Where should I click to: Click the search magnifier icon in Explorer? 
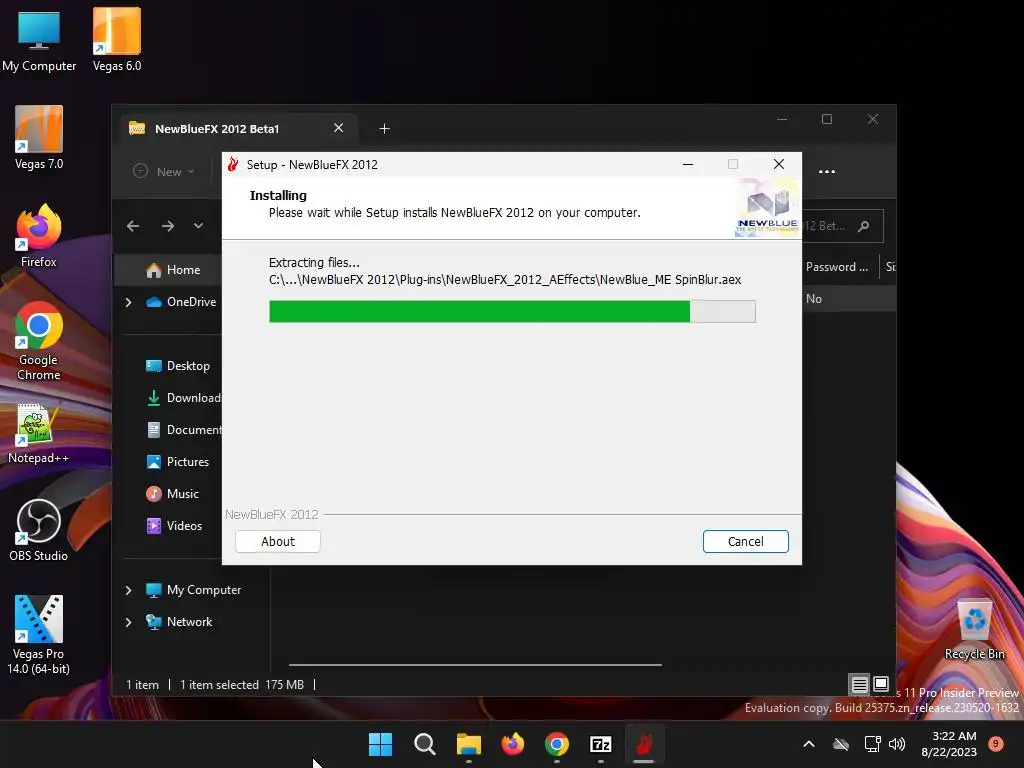point(863,226)
